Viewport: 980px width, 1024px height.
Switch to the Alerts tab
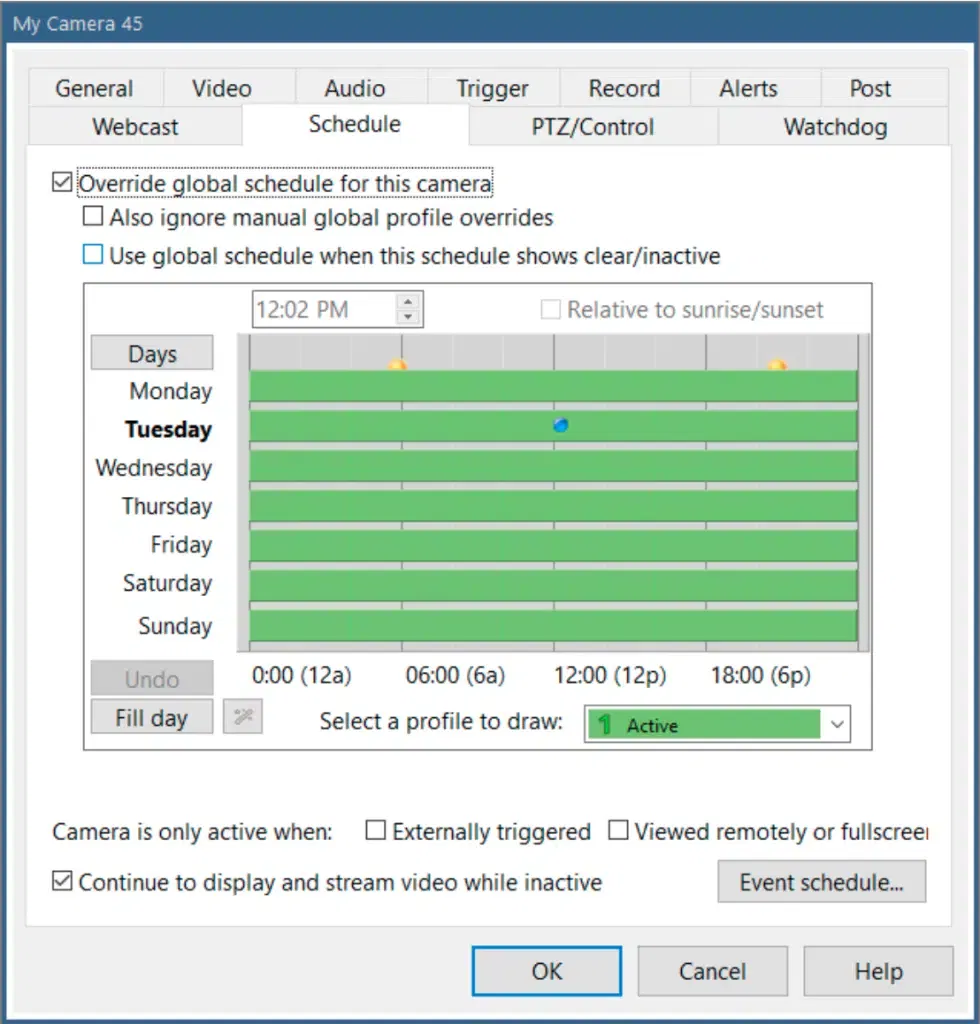tap(748, 89)
